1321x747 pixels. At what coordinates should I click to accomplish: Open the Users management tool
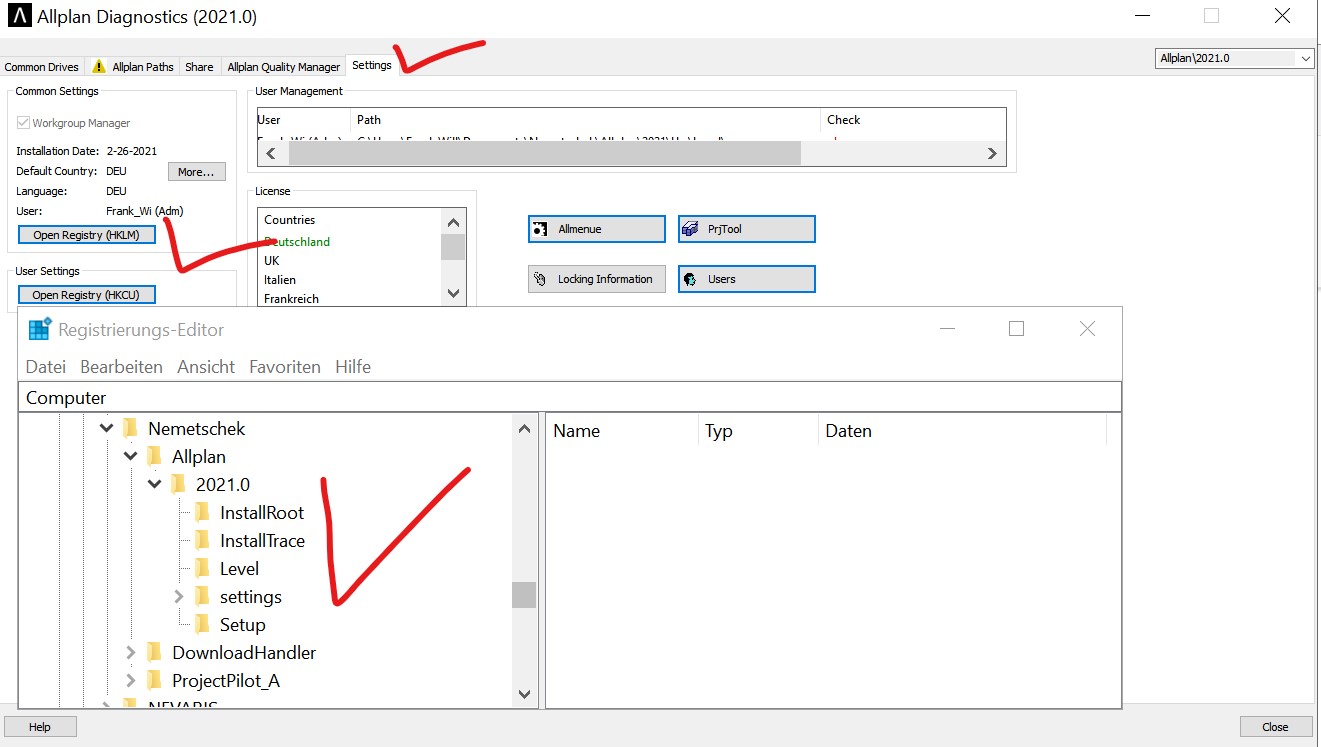click(746, 279)
